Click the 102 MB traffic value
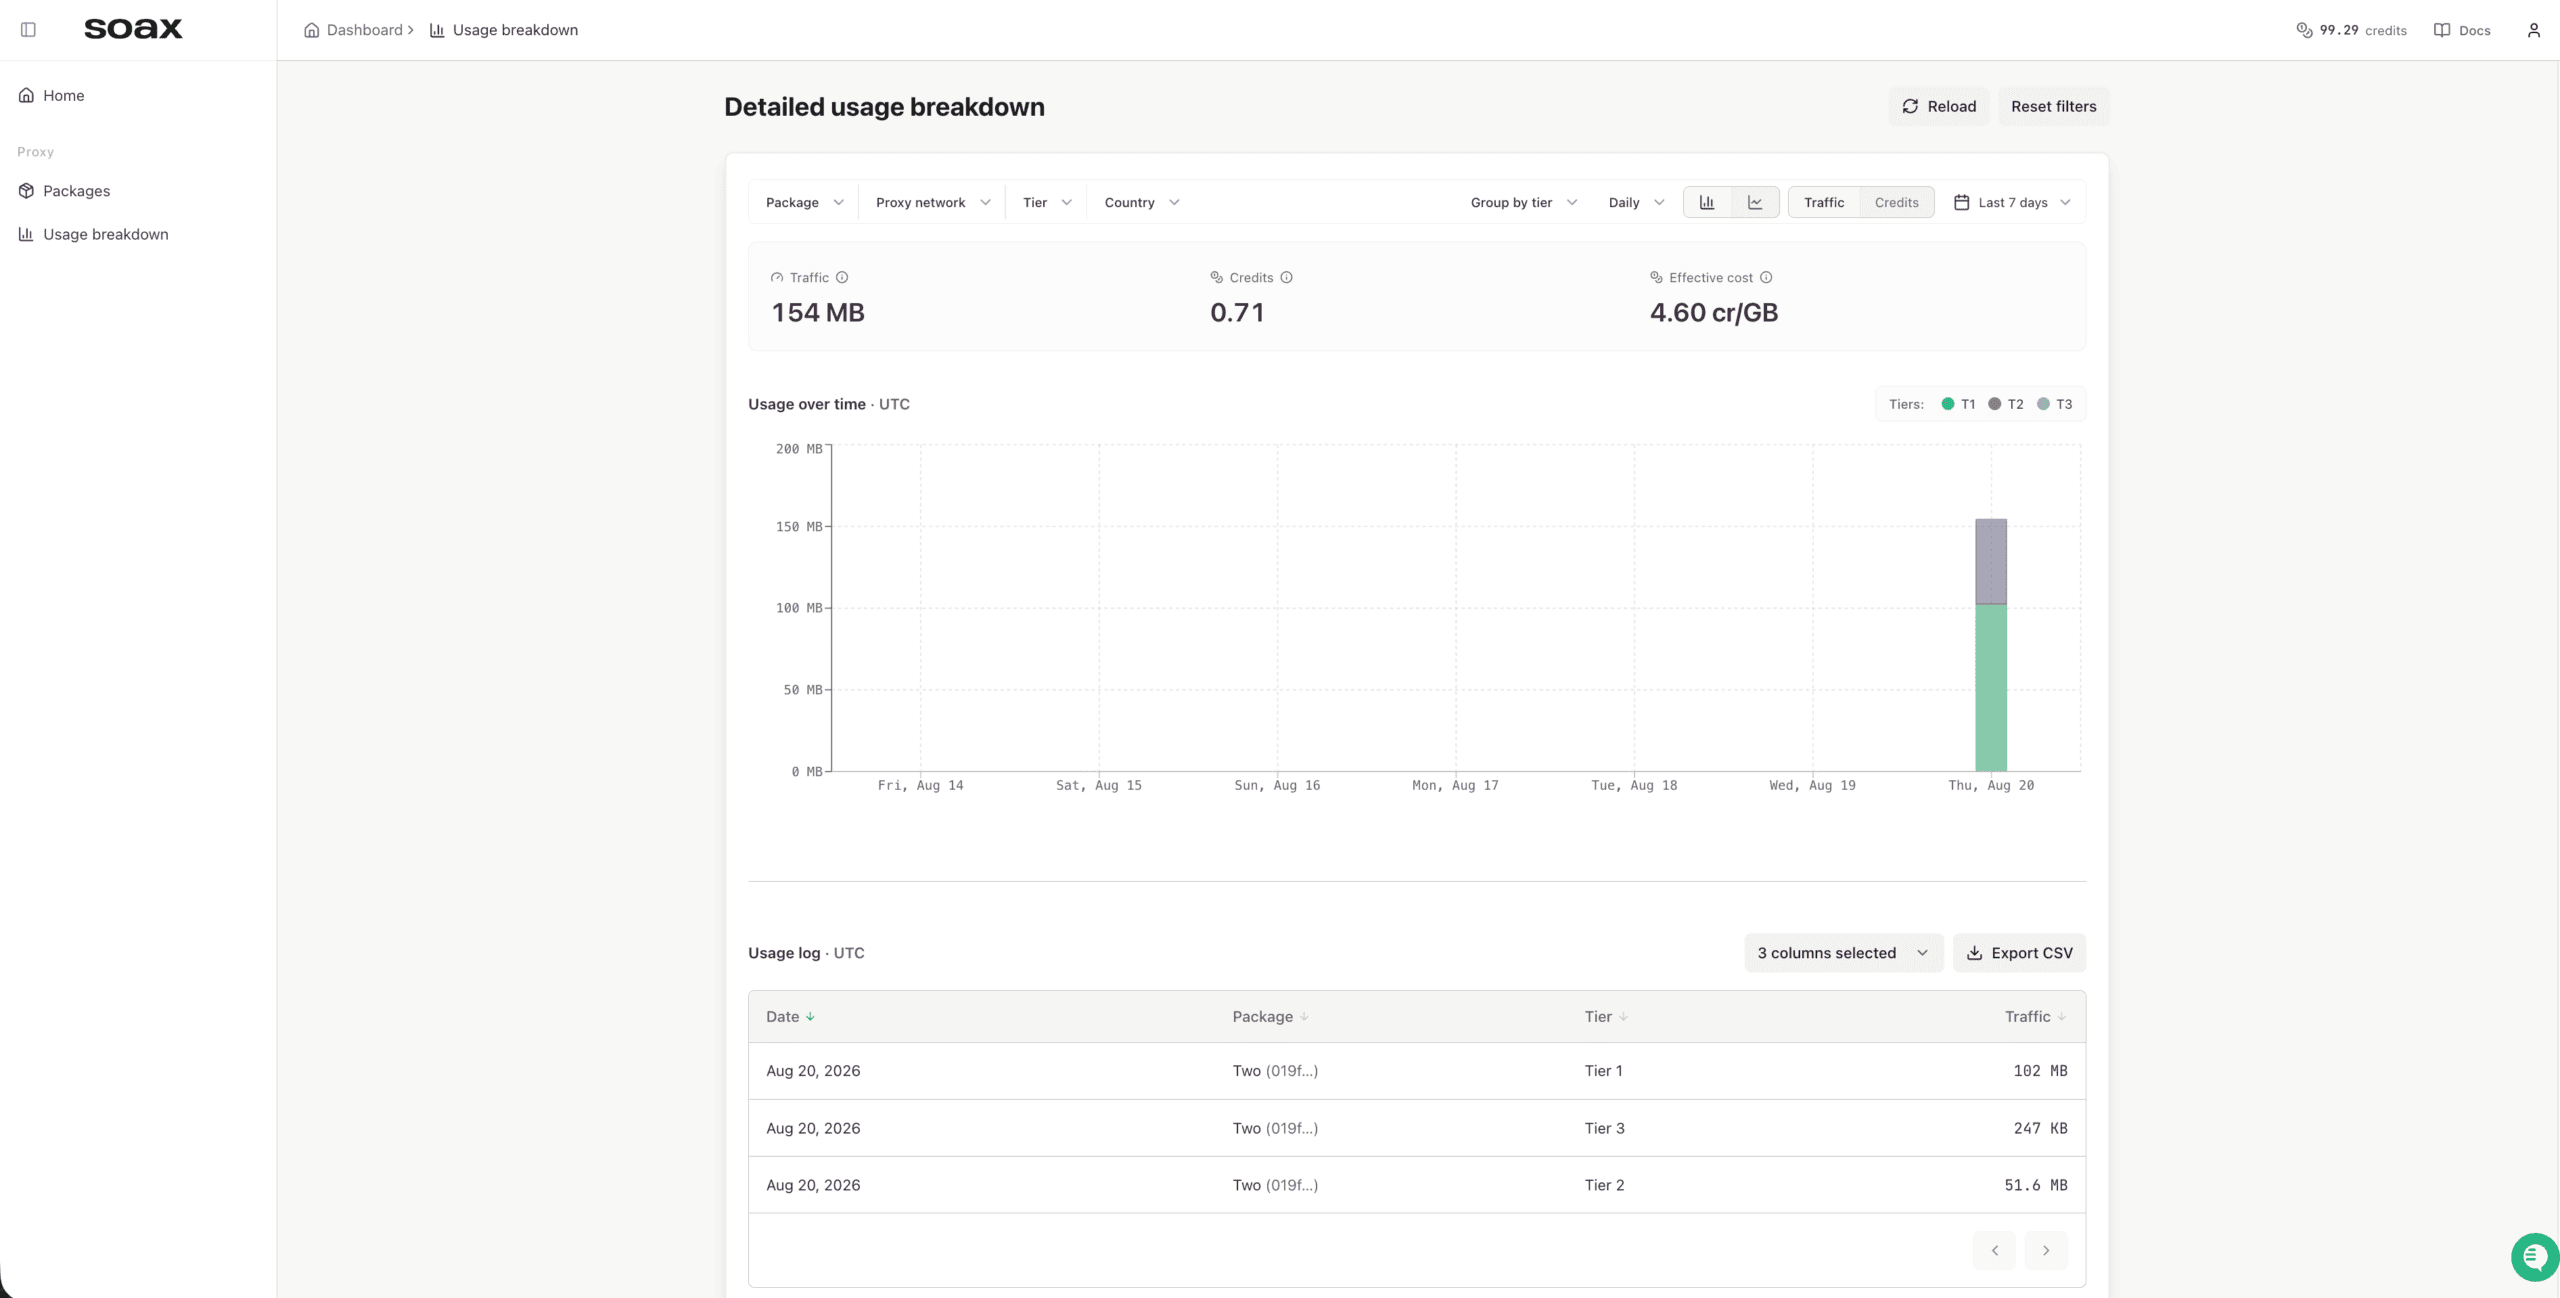Viewport: 2560px width, 1298px height. coord(2040,1070)
